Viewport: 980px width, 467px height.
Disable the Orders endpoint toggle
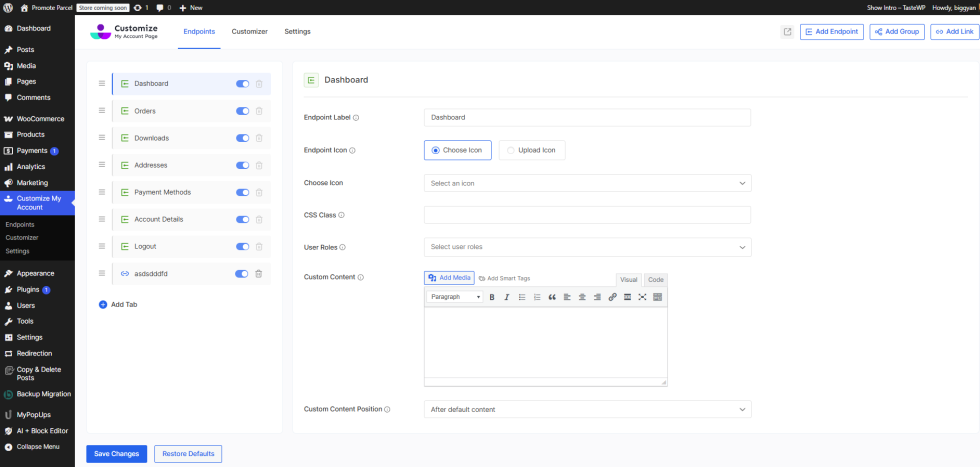coord(242,111)
